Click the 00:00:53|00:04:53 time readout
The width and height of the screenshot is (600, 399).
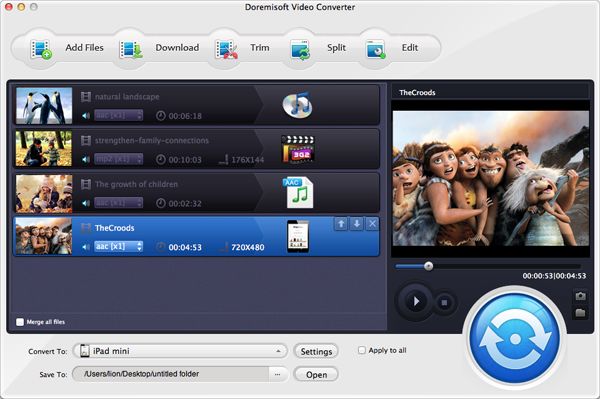coord(554,276)
